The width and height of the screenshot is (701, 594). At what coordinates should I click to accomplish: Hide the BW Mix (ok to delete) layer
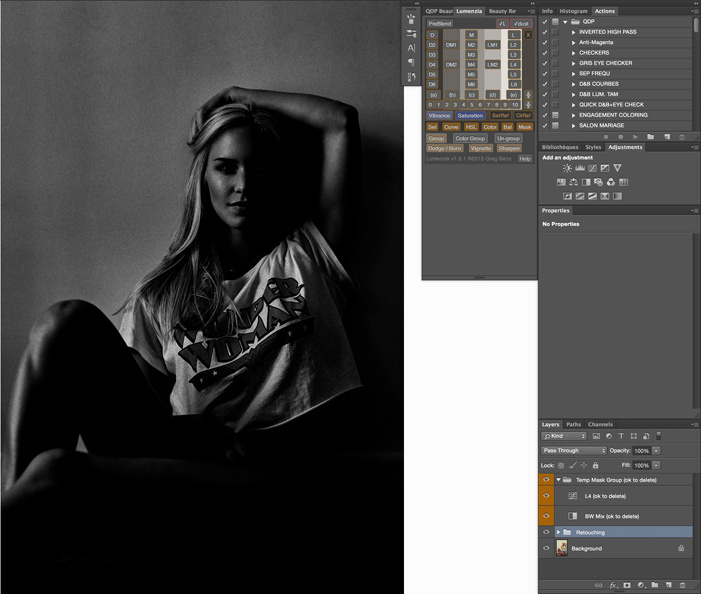[x=546, y=516]
